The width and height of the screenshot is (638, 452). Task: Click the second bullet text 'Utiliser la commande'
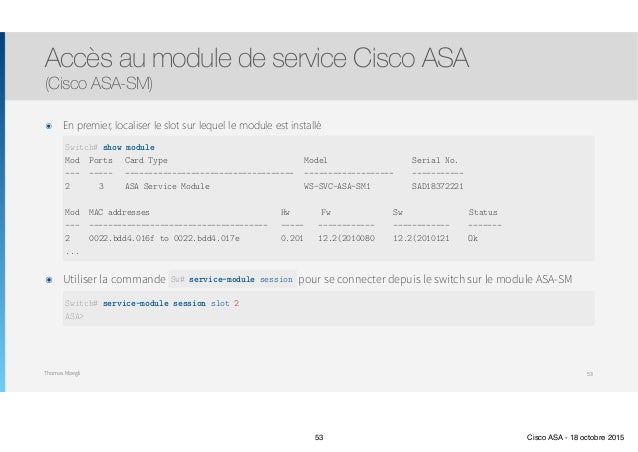114,279
